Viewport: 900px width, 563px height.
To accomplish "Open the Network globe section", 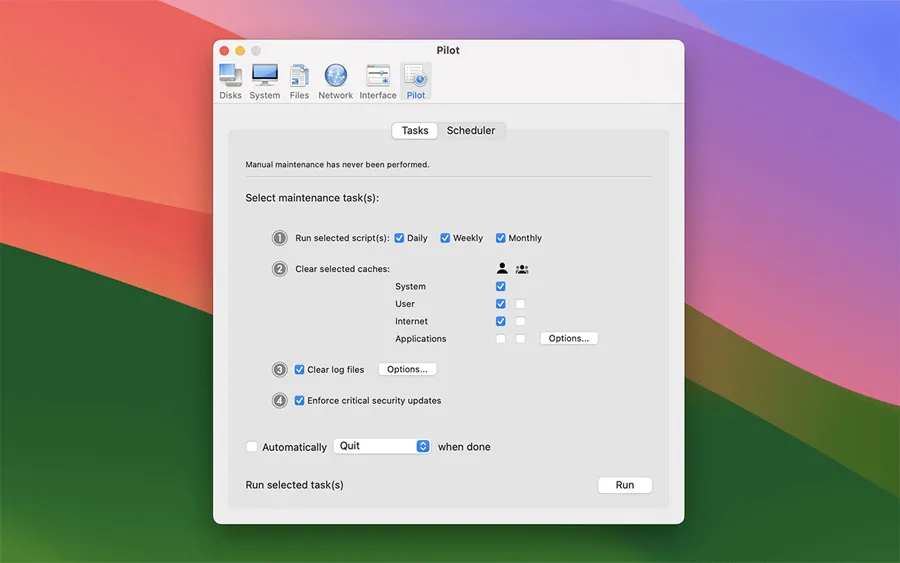I will (335, 81).
